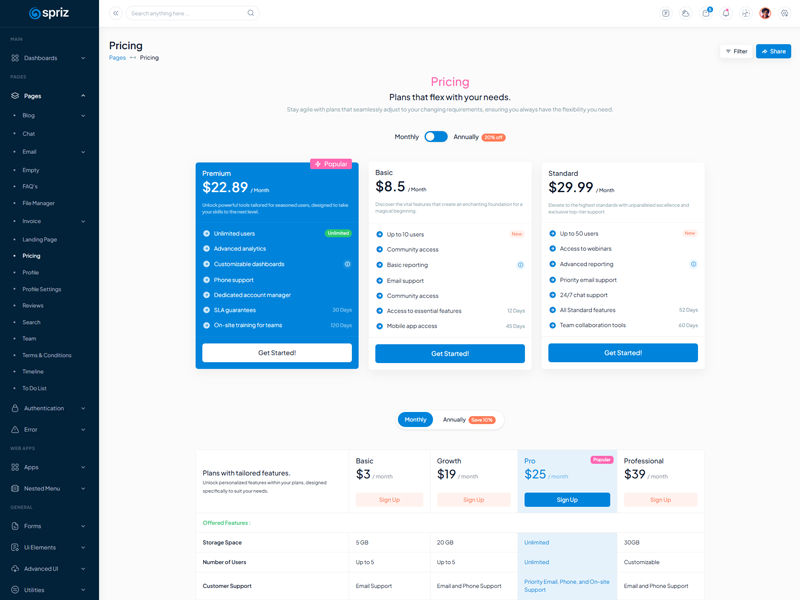Expand the Authentication sidebar menu
The image size is (800, 600).
point(48,408)
